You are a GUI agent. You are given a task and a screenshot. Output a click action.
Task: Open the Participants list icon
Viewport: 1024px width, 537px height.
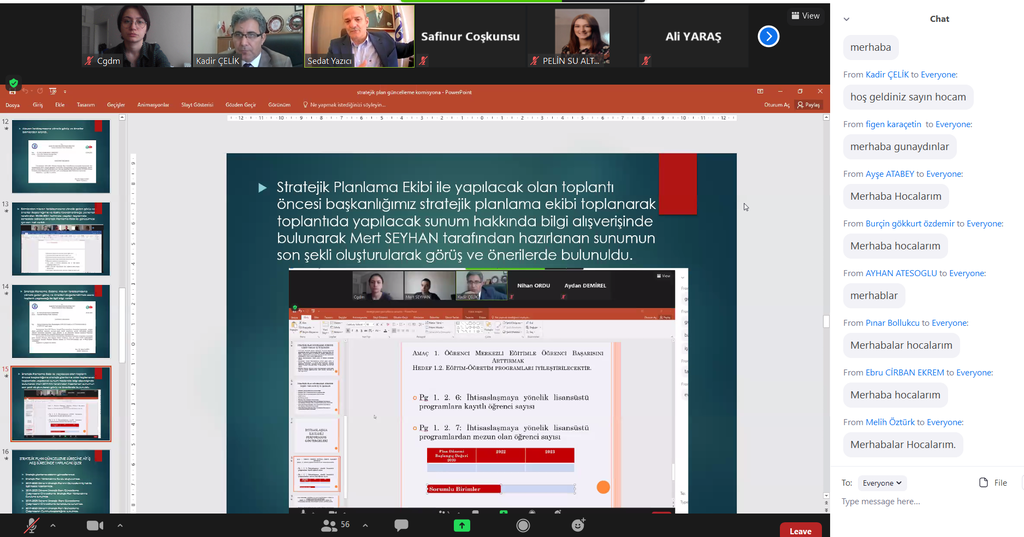(329, 525)
